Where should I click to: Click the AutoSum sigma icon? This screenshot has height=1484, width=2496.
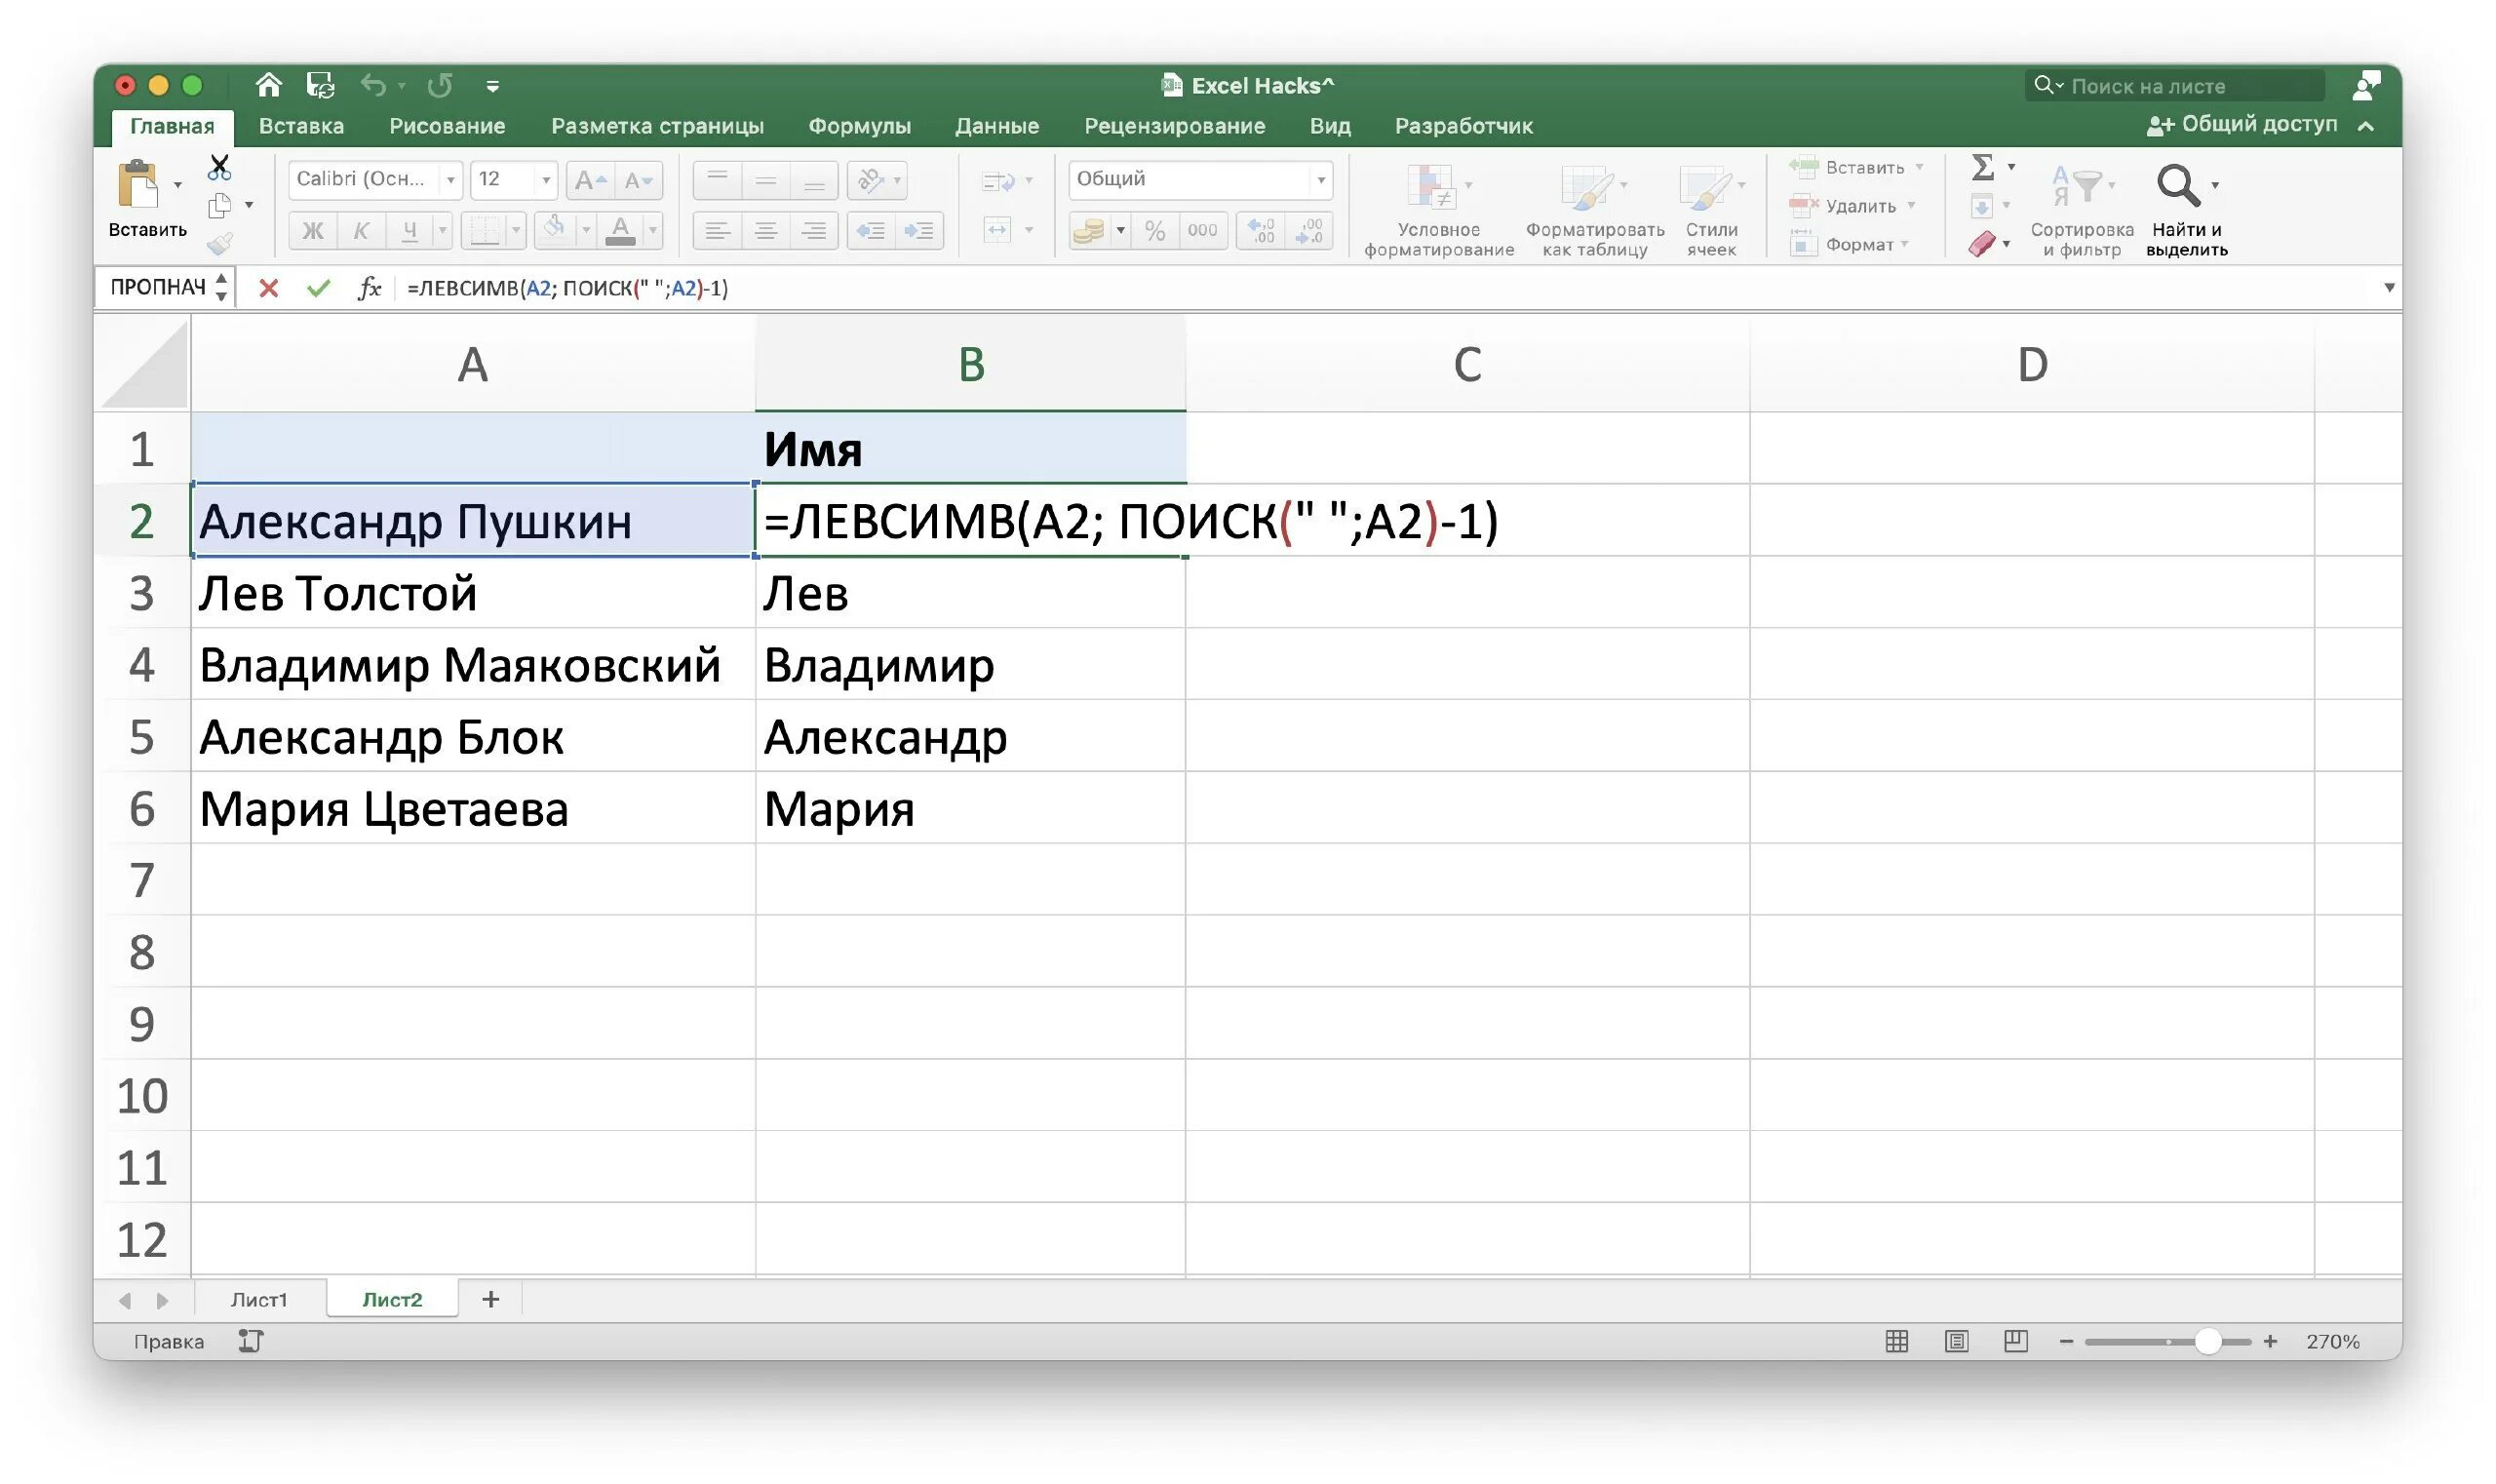(1982, 167)
